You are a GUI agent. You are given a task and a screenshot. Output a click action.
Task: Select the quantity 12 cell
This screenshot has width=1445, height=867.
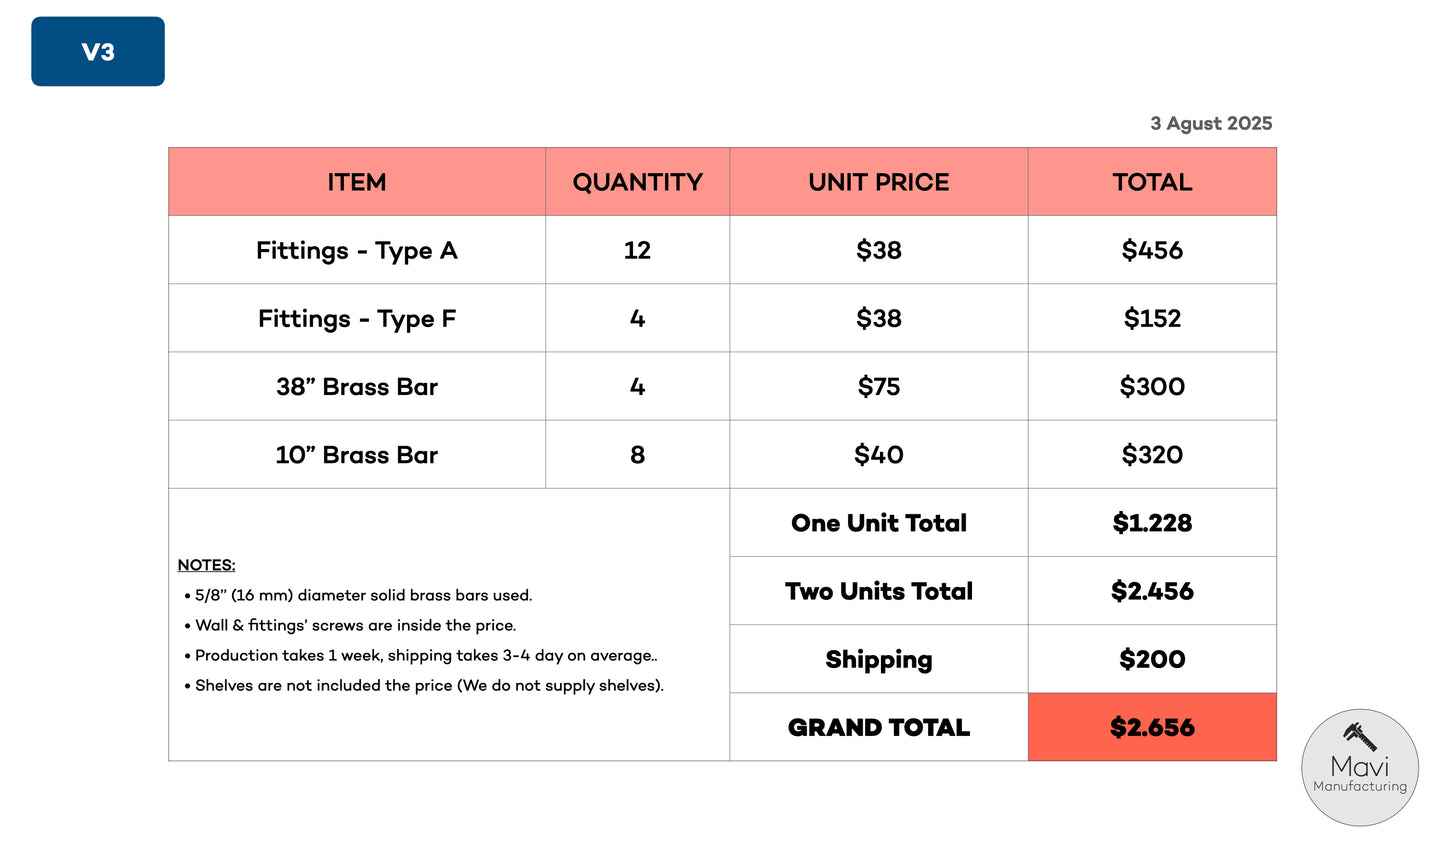coord(638,250)
